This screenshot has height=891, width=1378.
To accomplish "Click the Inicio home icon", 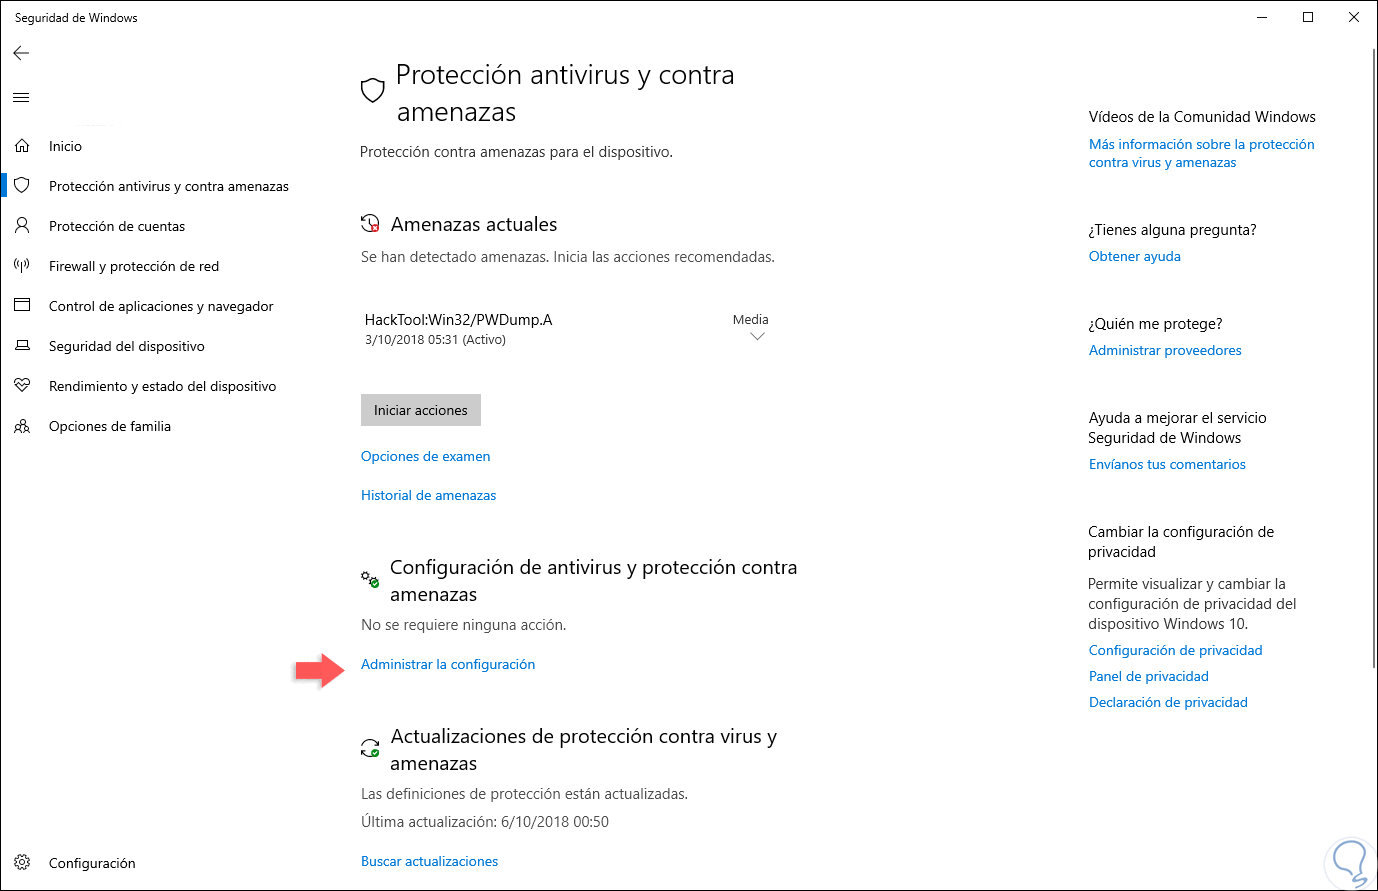I will pos(22,146).
